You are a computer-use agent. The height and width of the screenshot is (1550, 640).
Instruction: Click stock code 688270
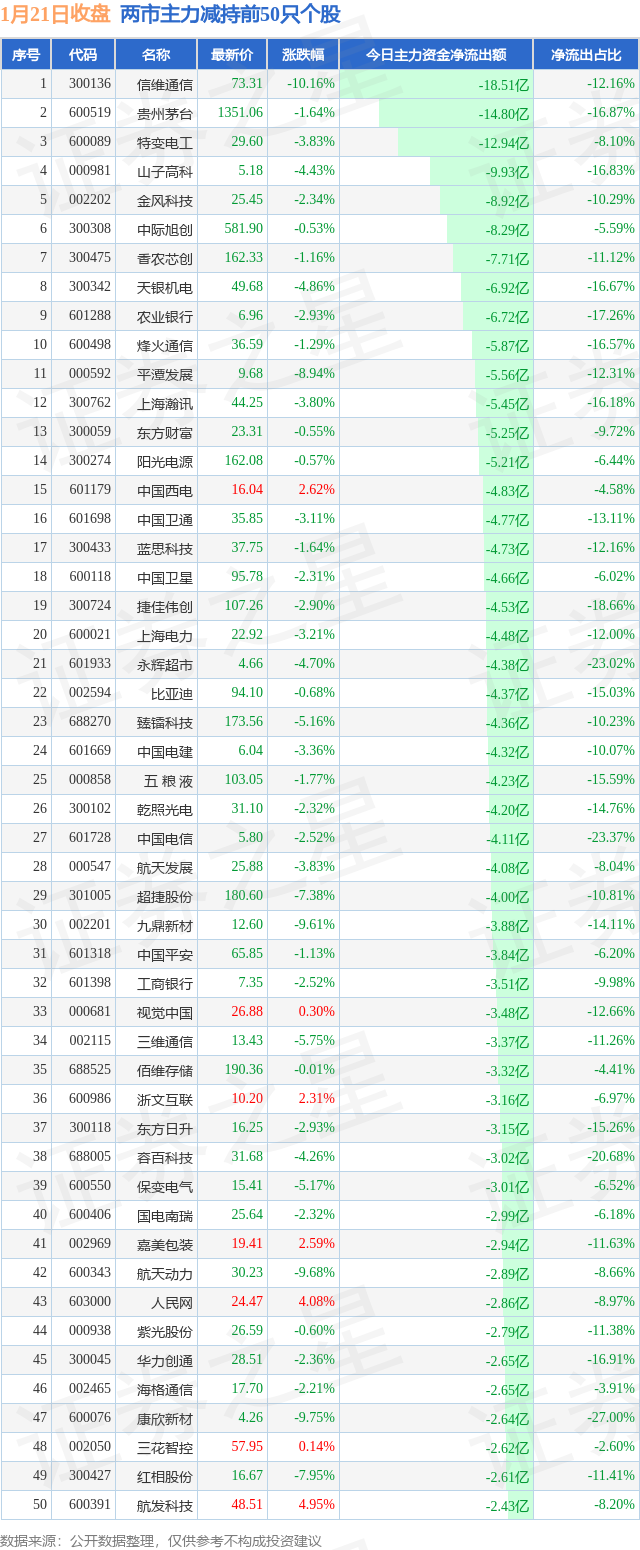coord(89,722)
